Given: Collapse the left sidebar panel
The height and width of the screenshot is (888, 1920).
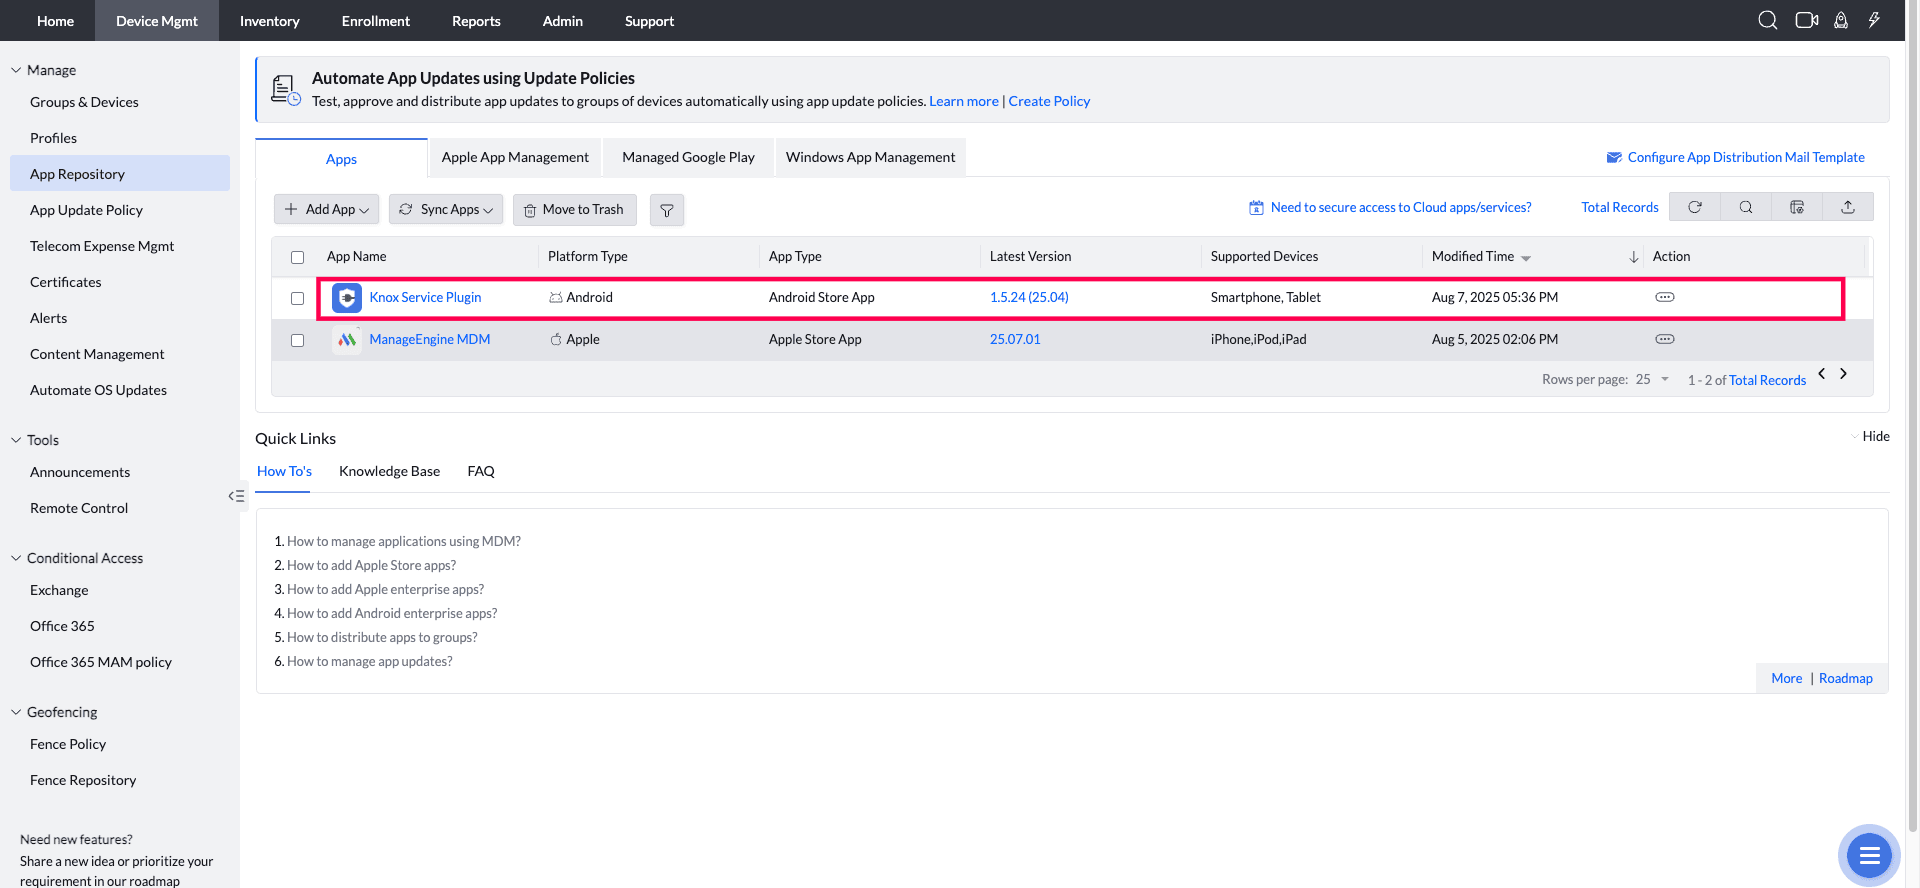Looking at the screenshot, I should pos(236,496).
